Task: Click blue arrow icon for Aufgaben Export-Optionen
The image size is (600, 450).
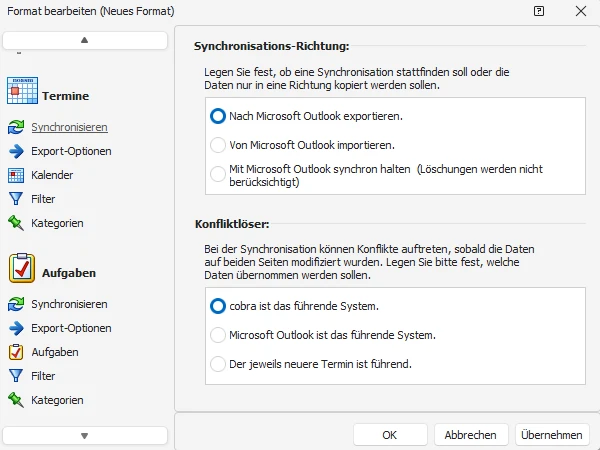Action: click(x=16, y=328)
